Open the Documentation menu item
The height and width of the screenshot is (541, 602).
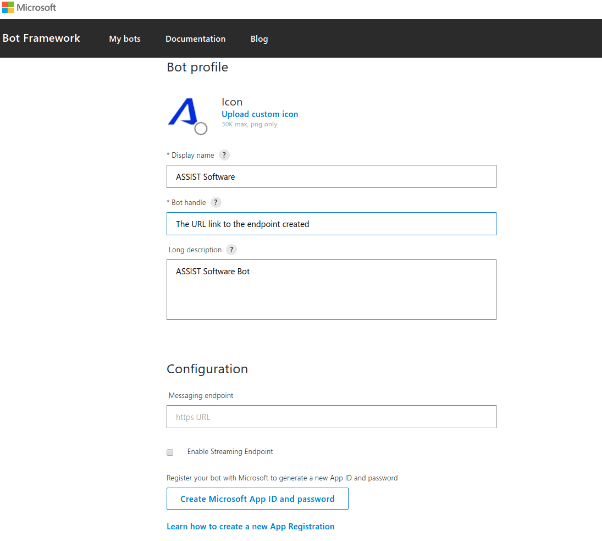tap(195, 39)
